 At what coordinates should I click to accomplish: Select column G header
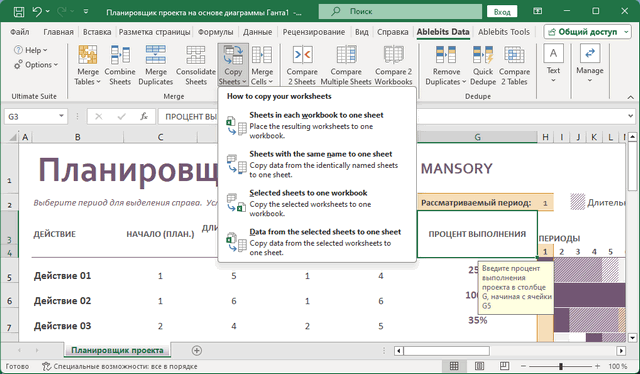pyautogui.click(x=477, y=137)
